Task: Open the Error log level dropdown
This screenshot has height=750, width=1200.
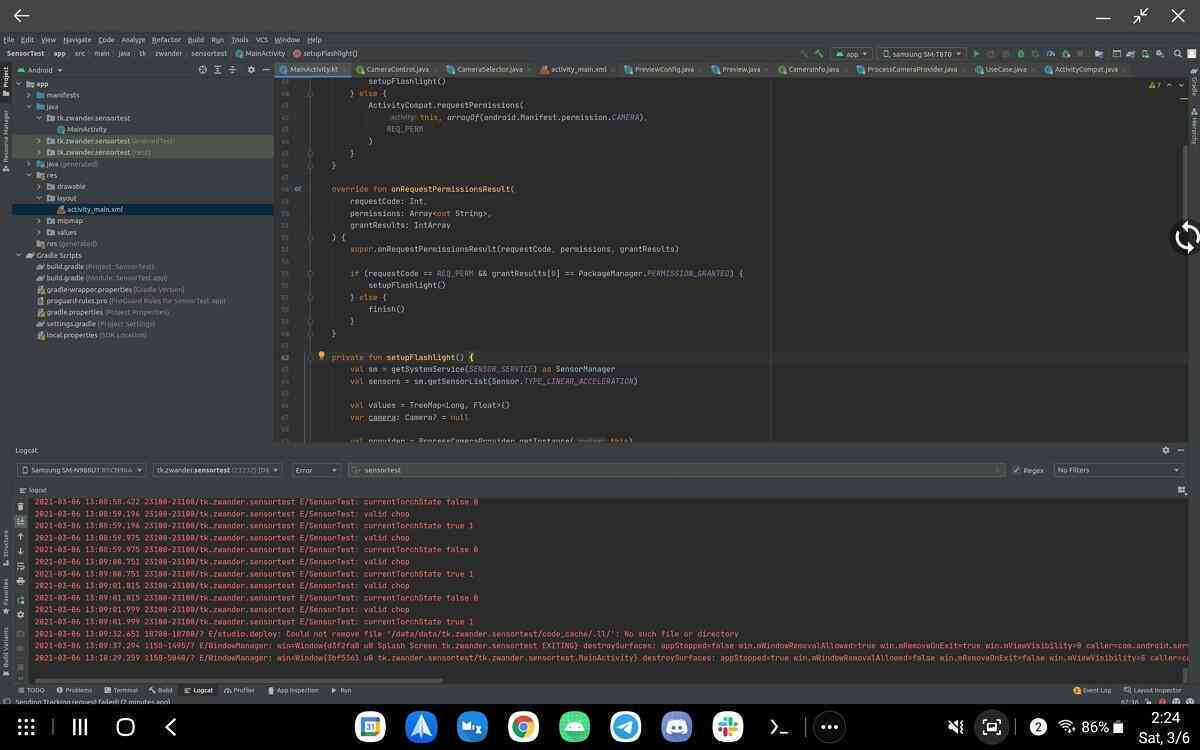Action: [x=316, y=470]
